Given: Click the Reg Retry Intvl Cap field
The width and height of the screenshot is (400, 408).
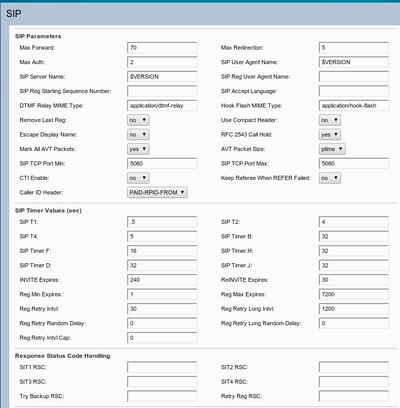Looking at the screenshot, I should (162, 338).
